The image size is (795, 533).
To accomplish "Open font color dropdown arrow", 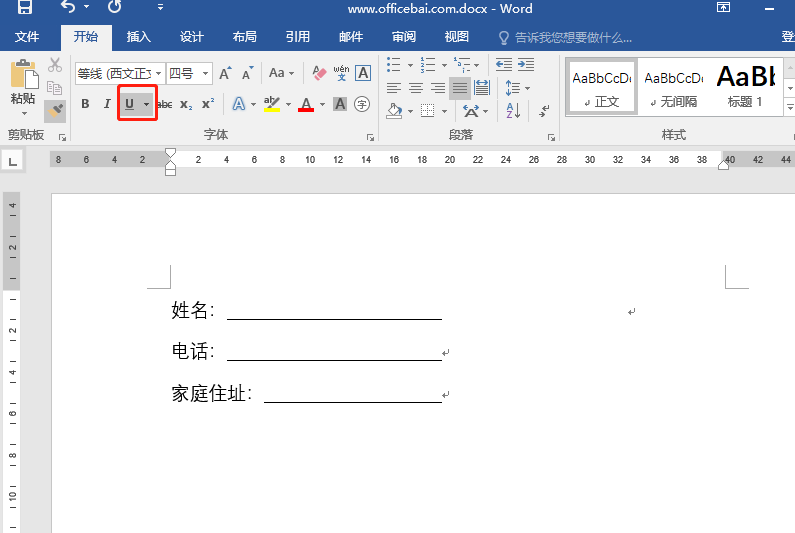I will pos(322,105).
